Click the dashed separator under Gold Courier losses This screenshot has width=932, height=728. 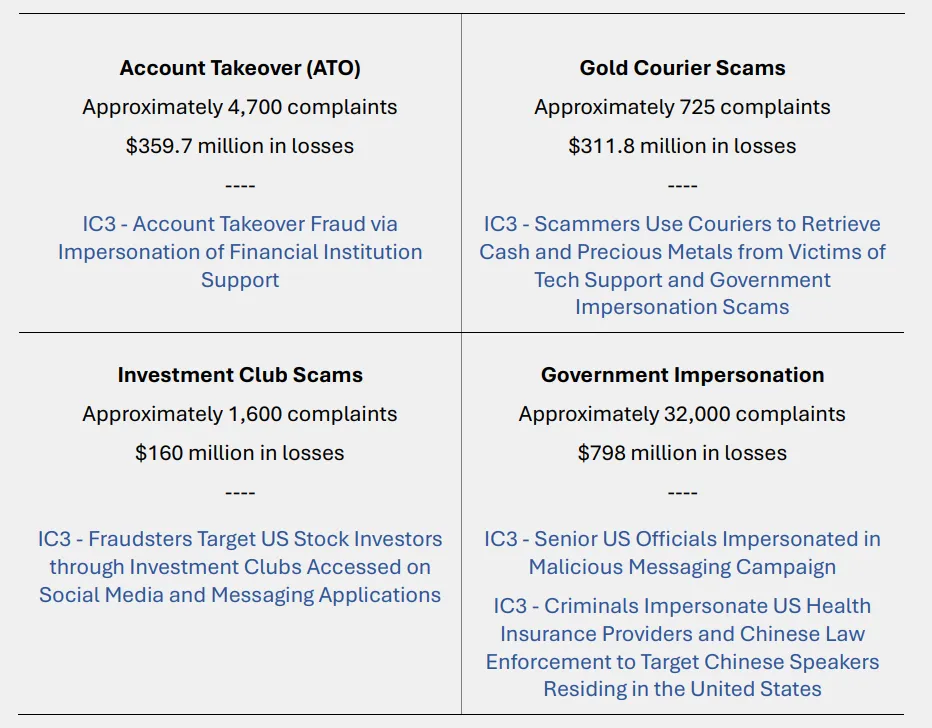click(682, 186)
